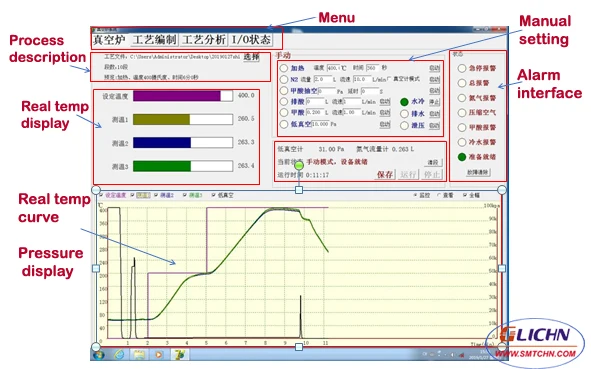Click the purple 设定温度 progress bar

pos(183,96)
